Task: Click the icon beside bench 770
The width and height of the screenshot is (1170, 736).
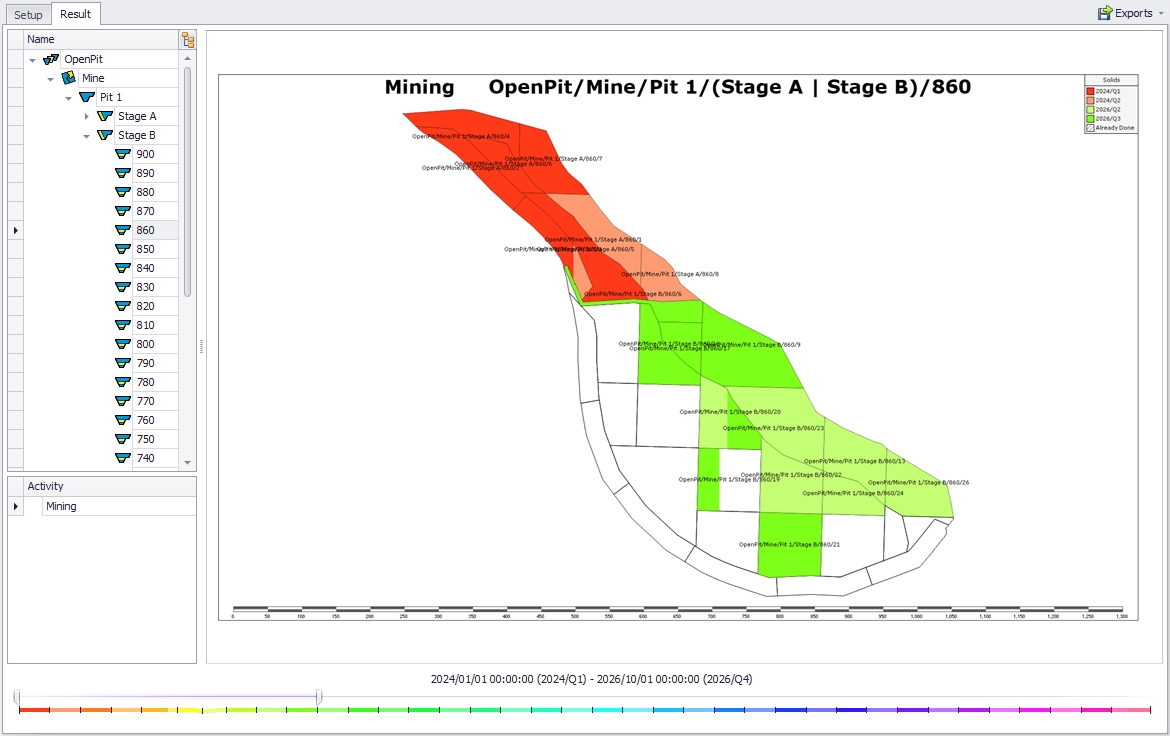Action: (x=123, y=402)
